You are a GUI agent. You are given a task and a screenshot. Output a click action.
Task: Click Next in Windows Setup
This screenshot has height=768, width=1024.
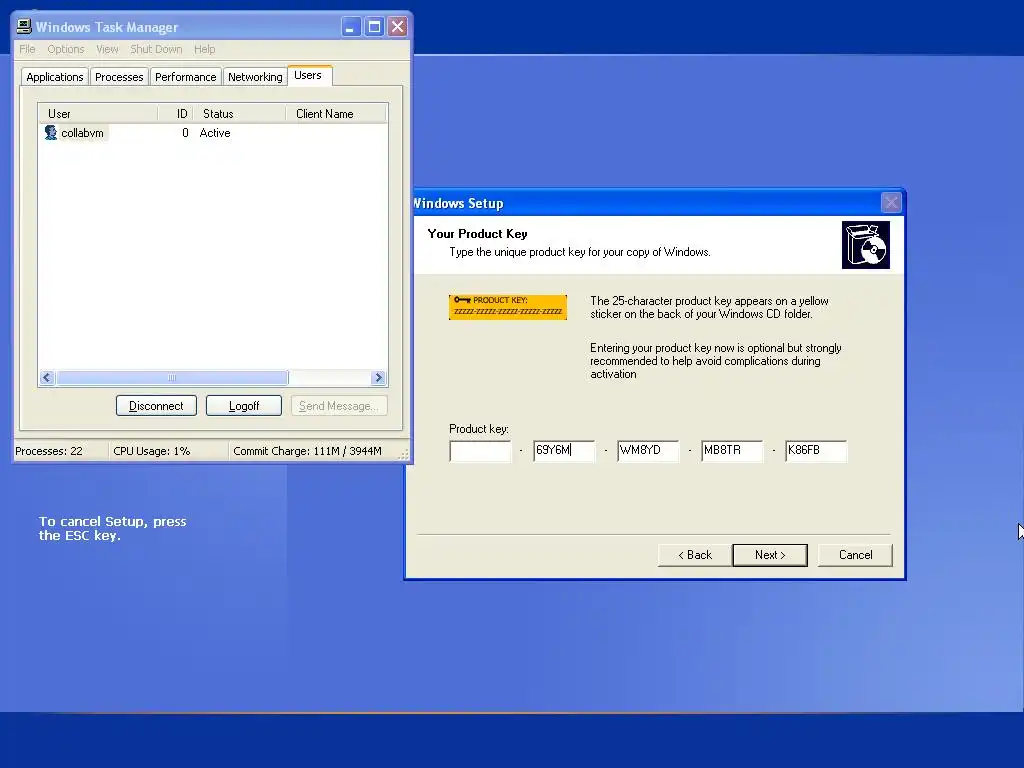770,555
